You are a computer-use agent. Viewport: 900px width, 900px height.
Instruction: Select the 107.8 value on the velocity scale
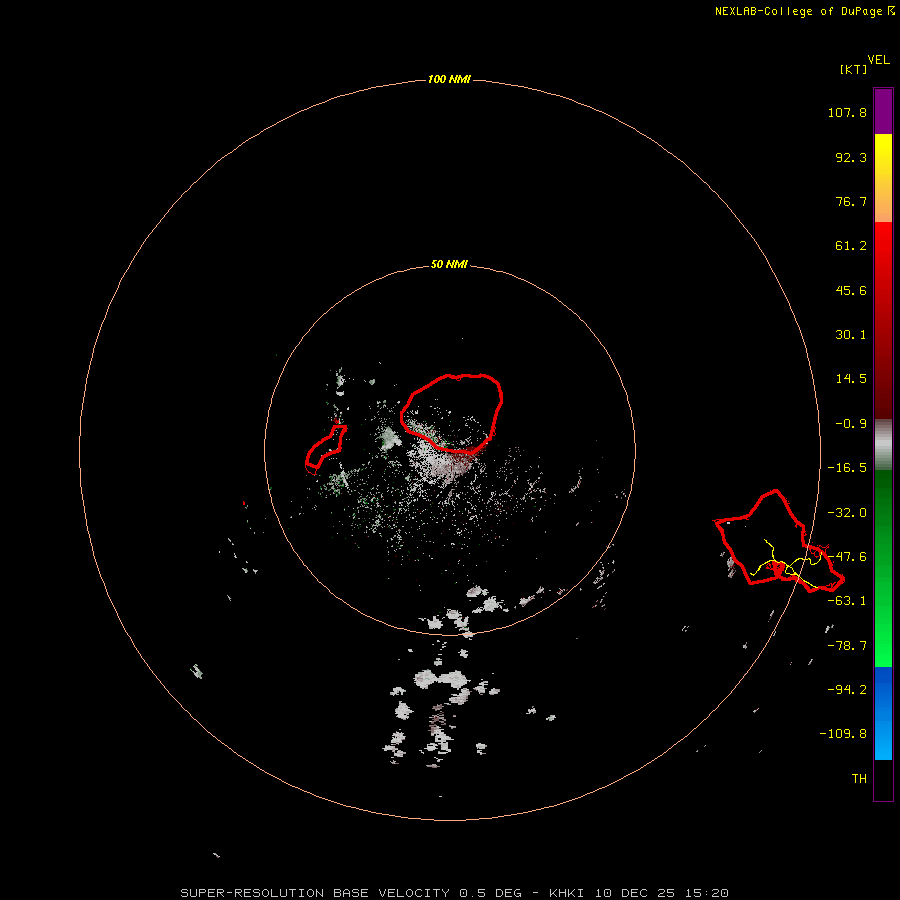847,112
